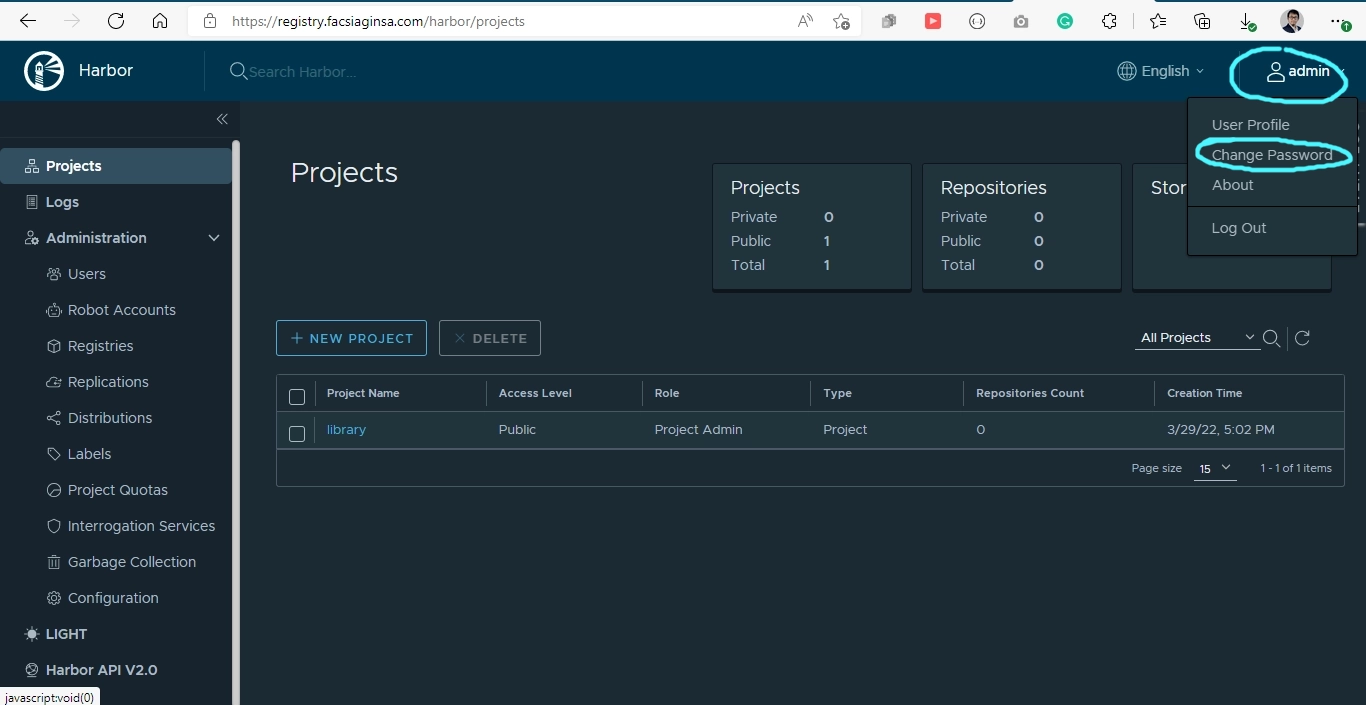Open Projects in the sidebar
Viewport: 1366px width, 705px height.
pos(115,166)
